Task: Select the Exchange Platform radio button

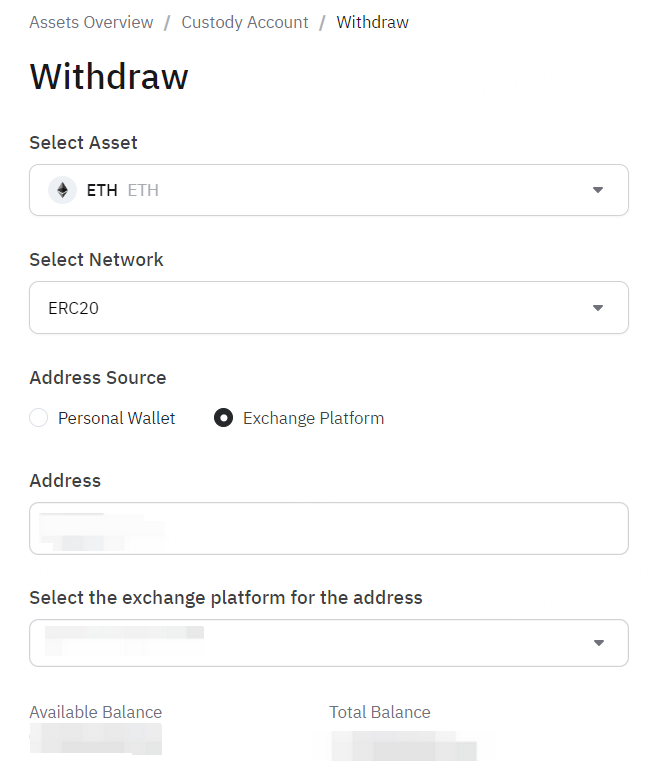Action: [x=223, y=418]
